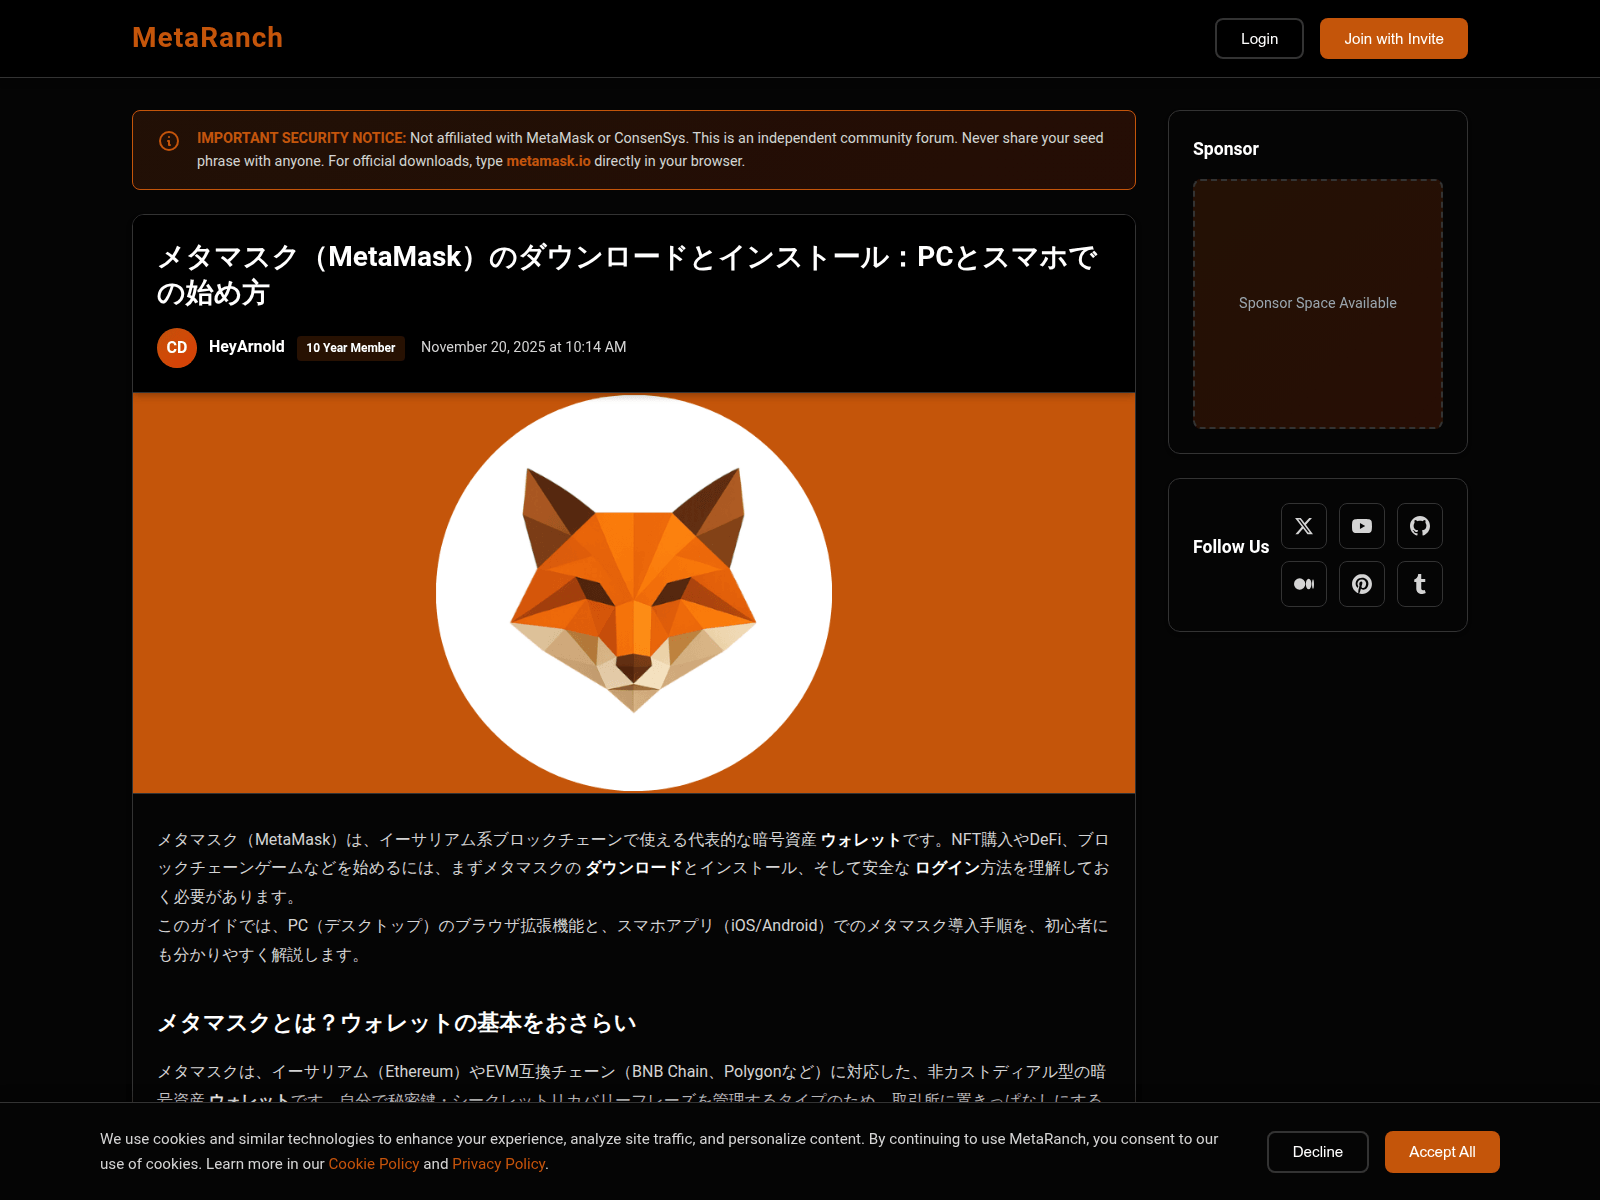Click the Sponsor heading
The image size is (1600, 1200).
pyautogui.click(x=1226, y=149)
